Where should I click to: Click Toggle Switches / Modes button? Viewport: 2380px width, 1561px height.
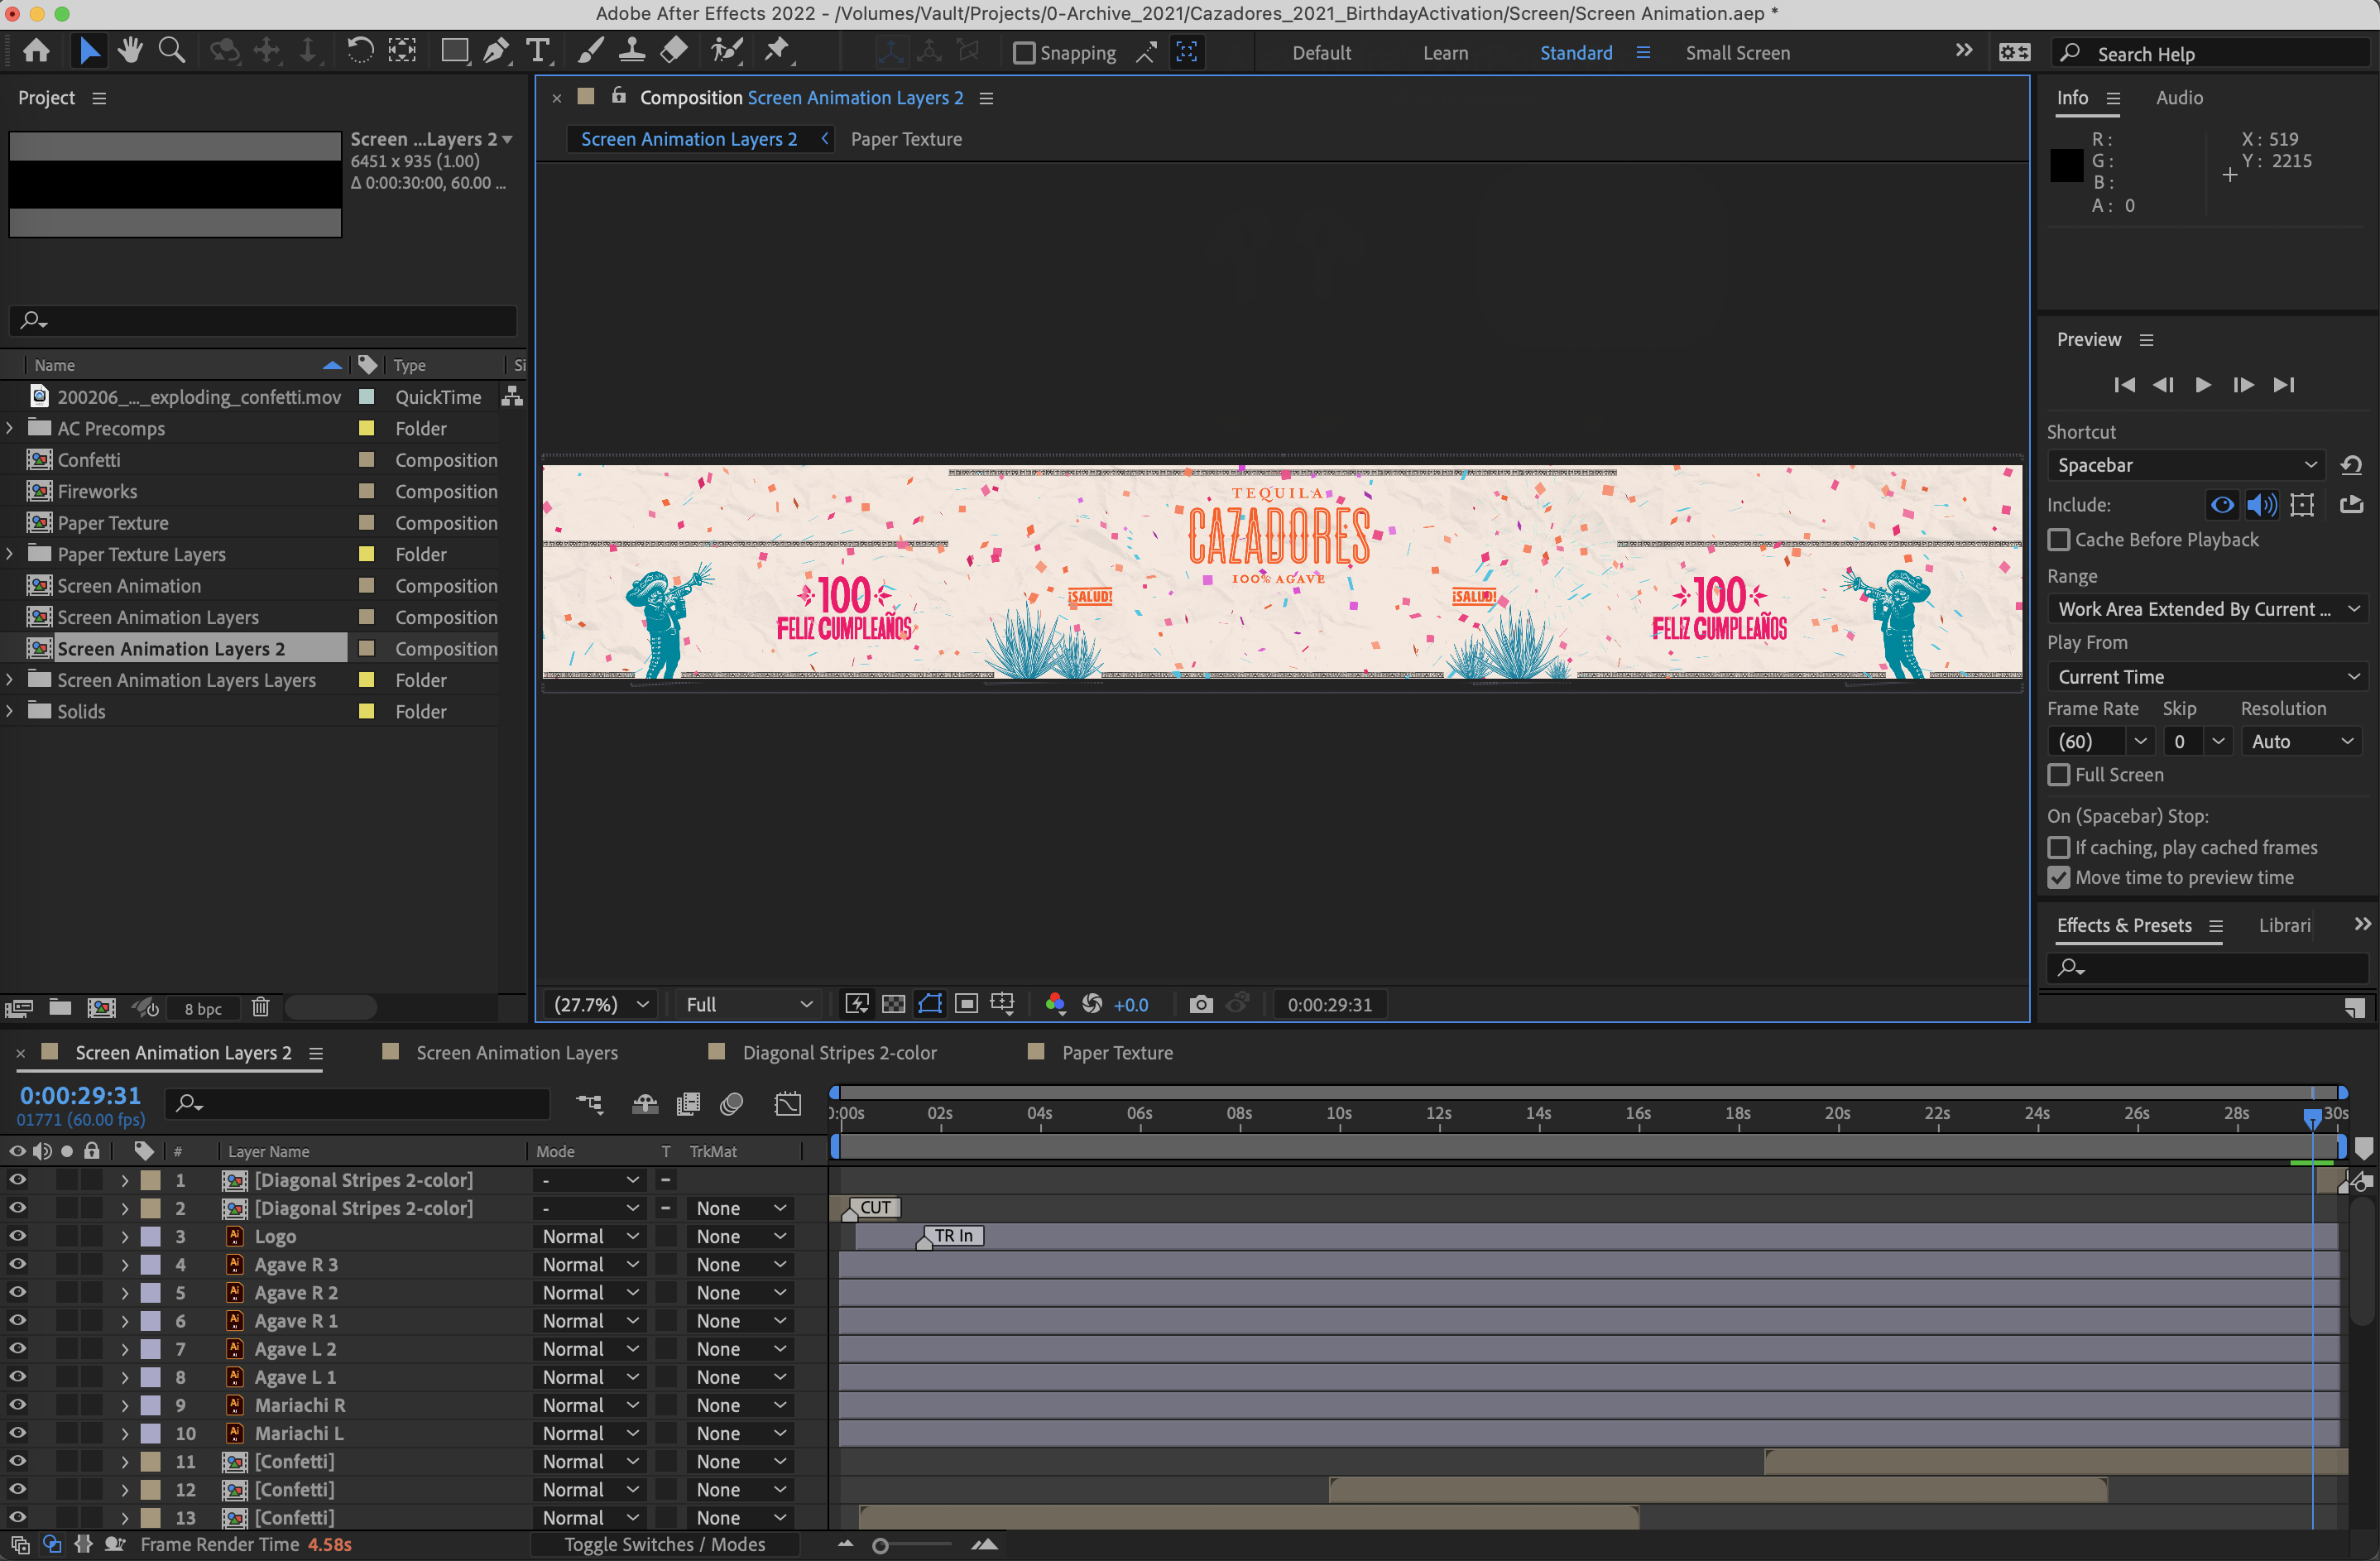(664, 1544)
